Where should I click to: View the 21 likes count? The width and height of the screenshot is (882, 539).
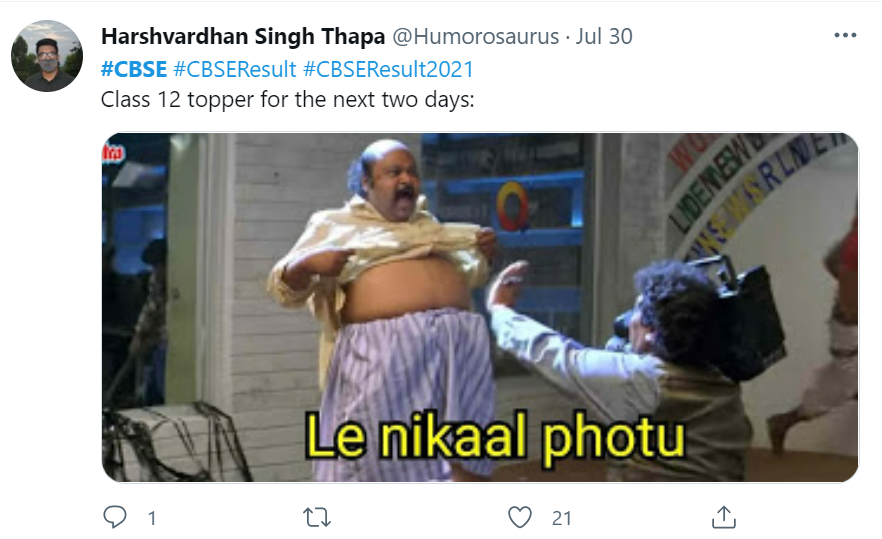click(x=561, y=518)
